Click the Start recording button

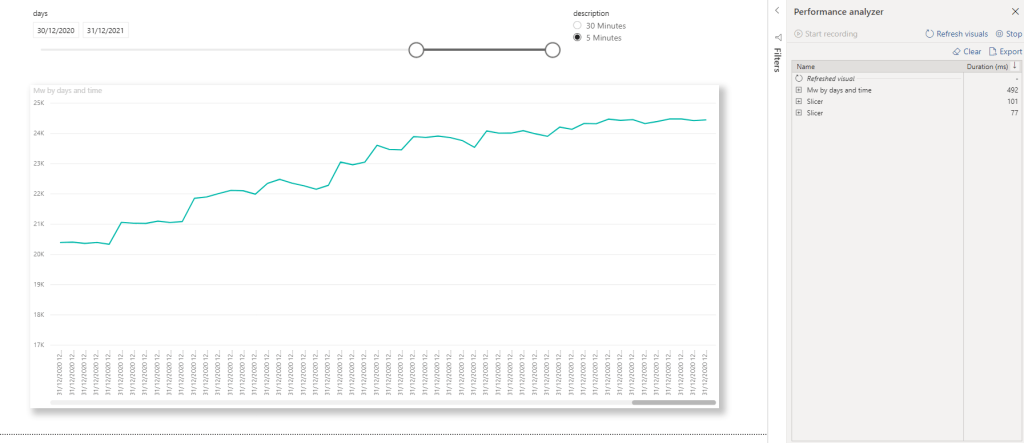826,34
